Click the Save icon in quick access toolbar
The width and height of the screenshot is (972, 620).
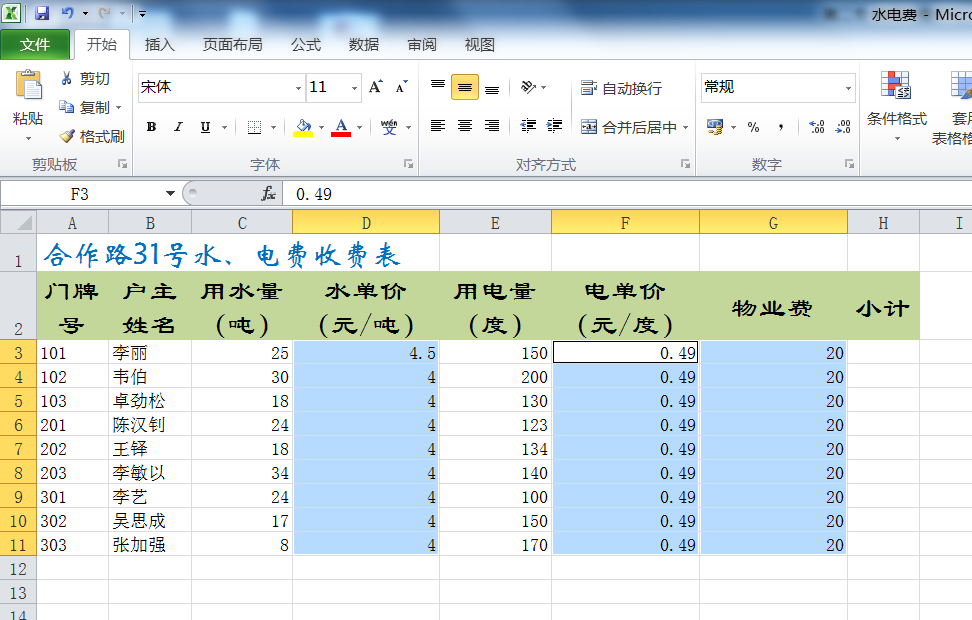42,14
